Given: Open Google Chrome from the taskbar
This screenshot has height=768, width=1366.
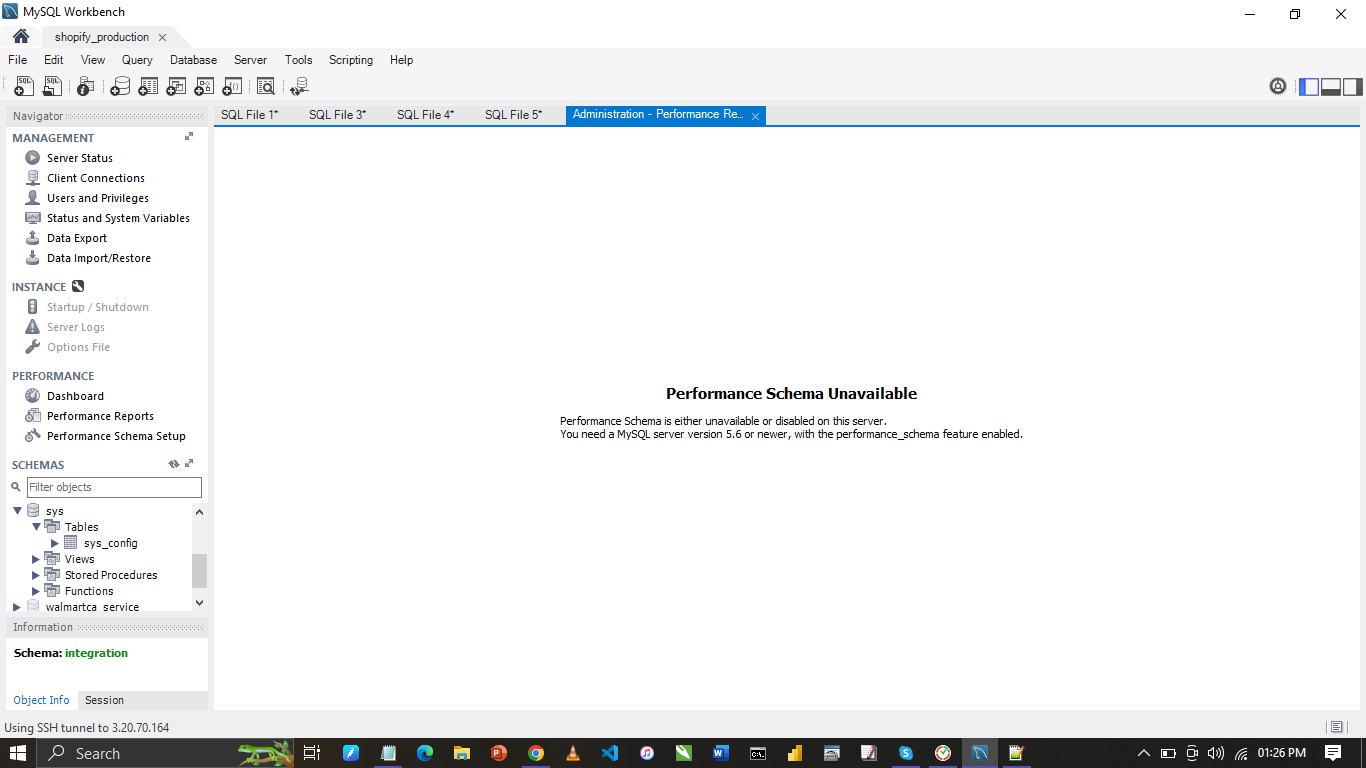Looking at the screenshot, I should click(536, 753).
